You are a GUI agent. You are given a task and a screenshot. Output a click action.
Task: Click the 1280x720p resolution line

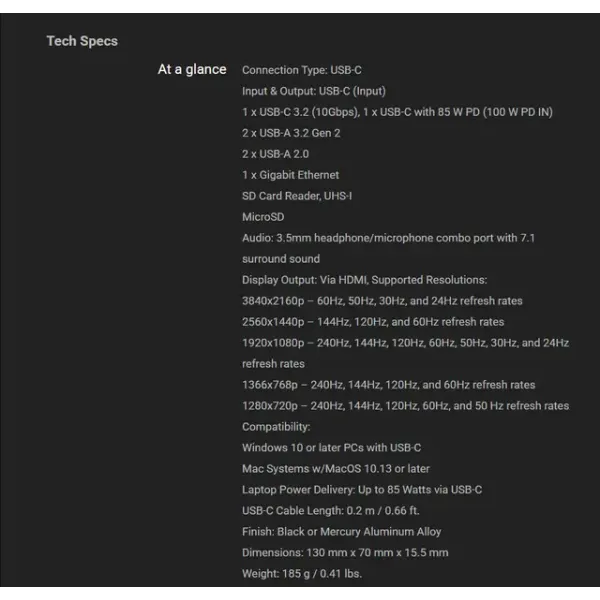coord(405,406)
